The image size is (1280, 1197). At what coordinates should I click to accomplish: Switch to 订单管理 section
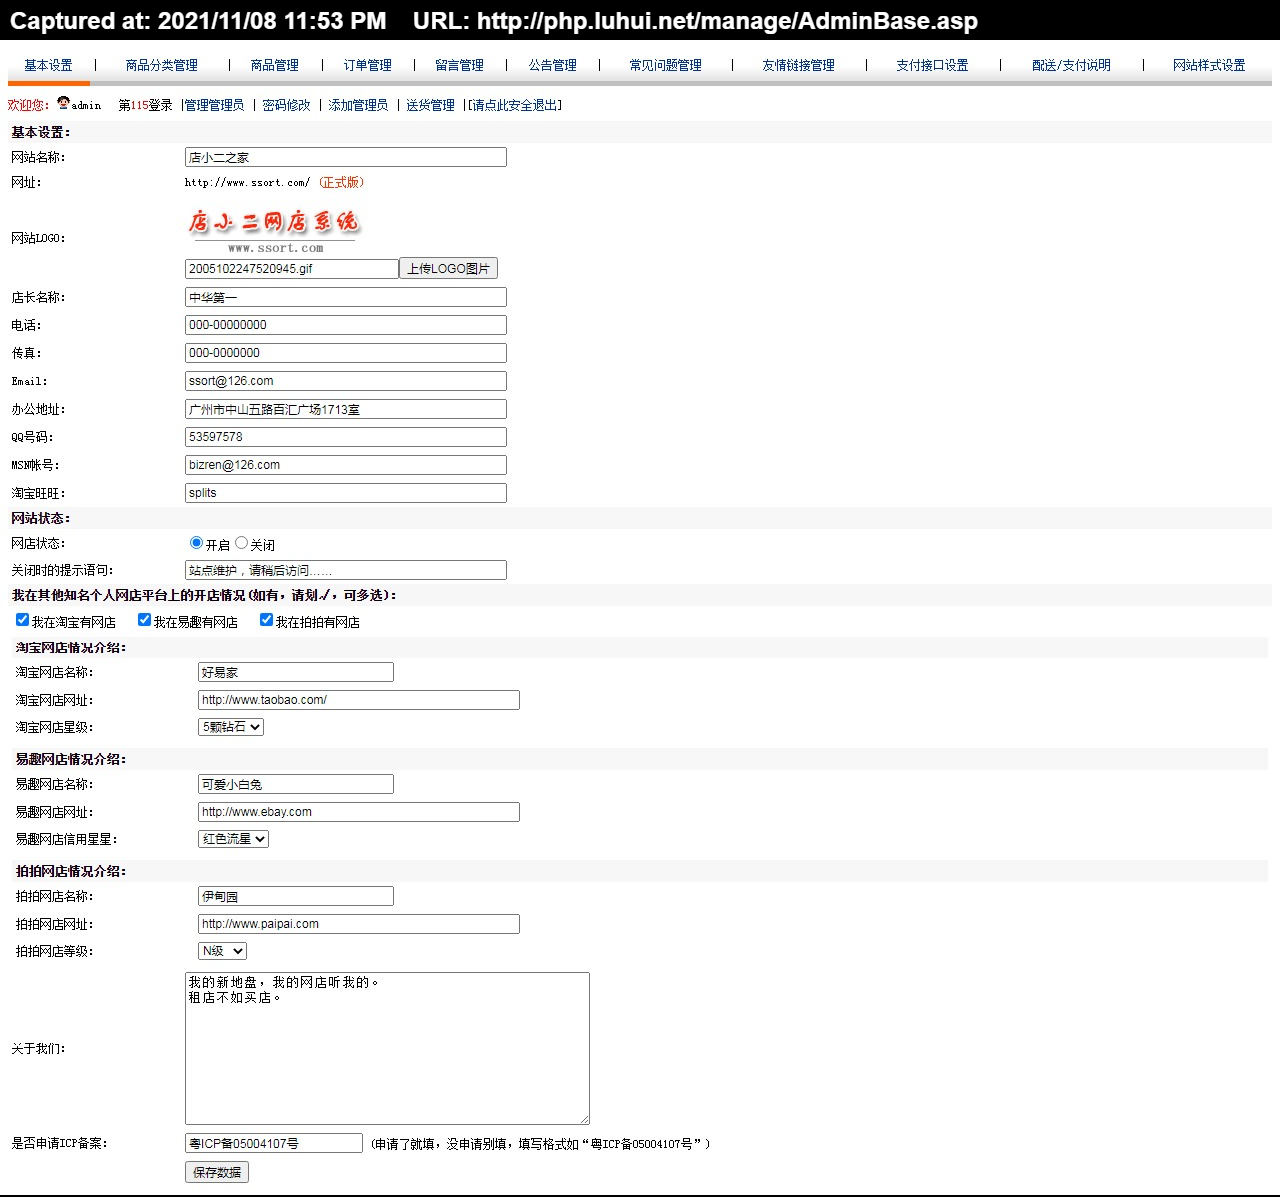368,65
